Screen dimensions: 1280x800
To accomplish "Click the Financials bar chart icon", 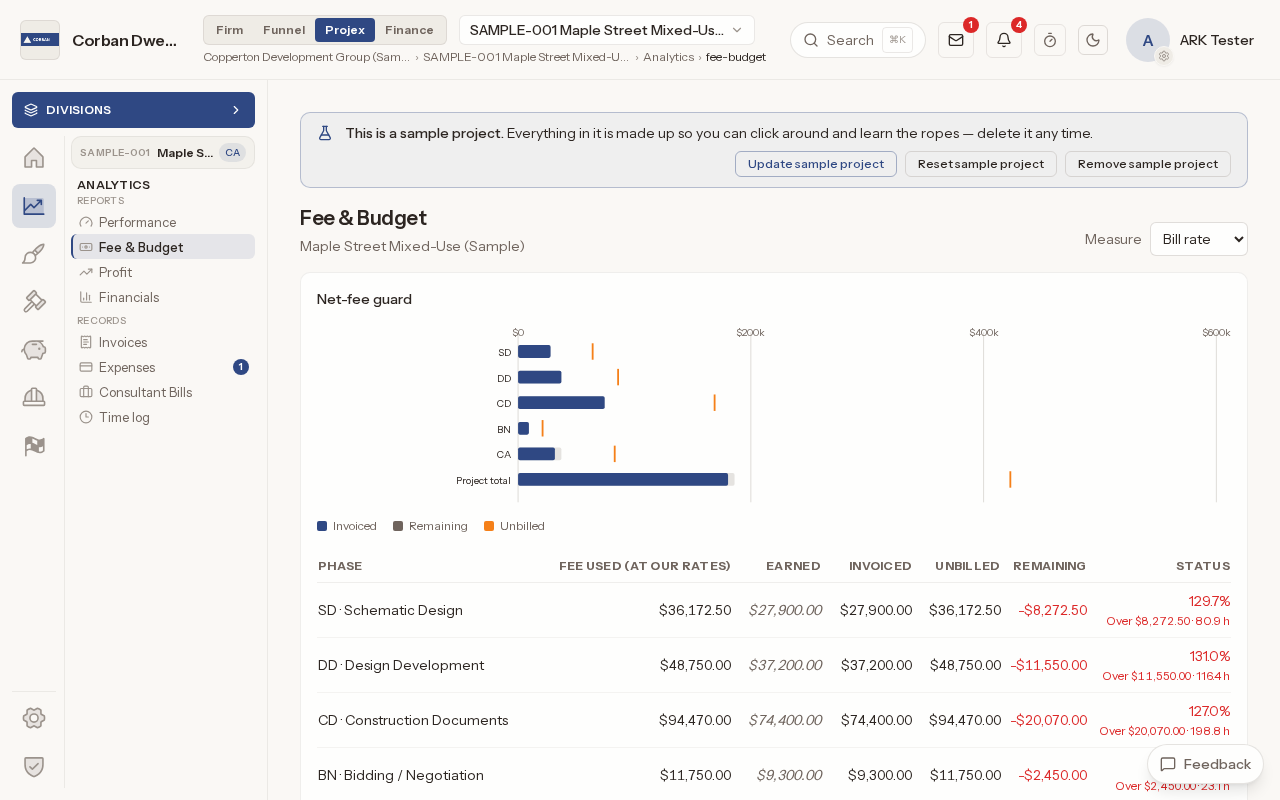I will [86, 297].
